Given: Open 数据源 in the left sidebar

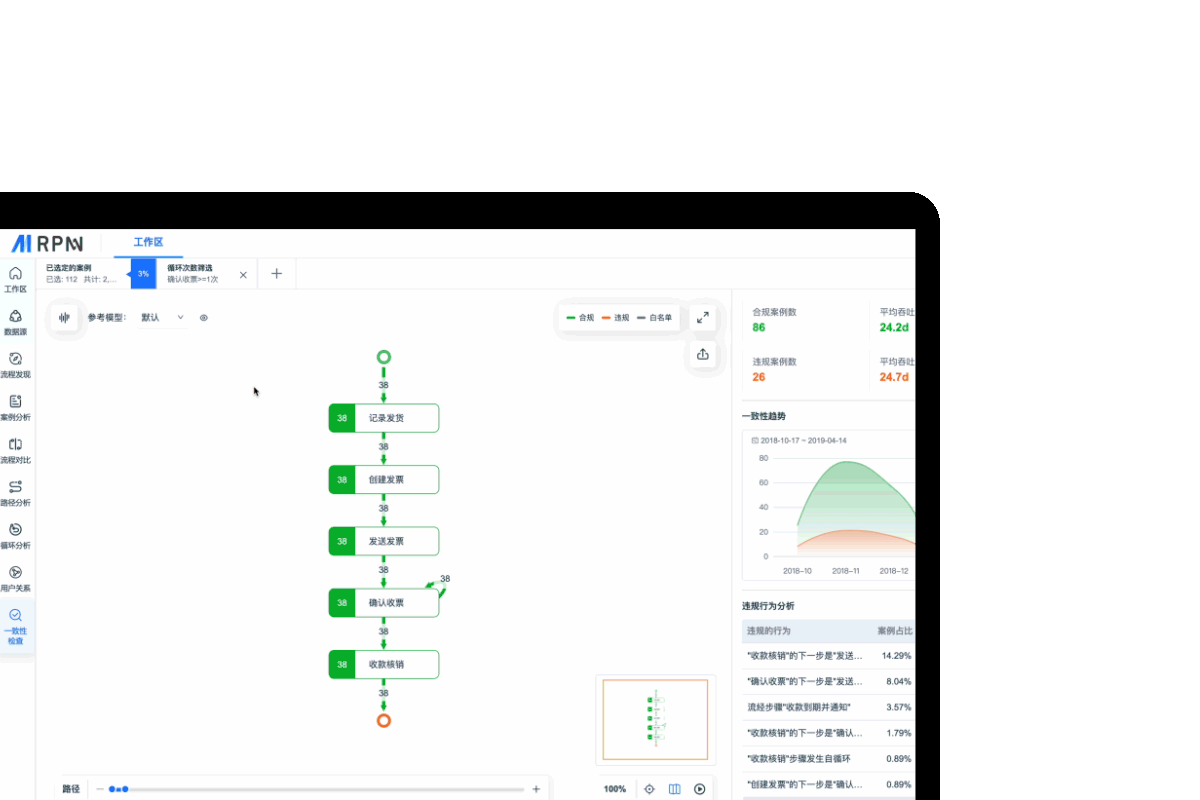Looking at the screenshot, I should (x=15, y=321).
